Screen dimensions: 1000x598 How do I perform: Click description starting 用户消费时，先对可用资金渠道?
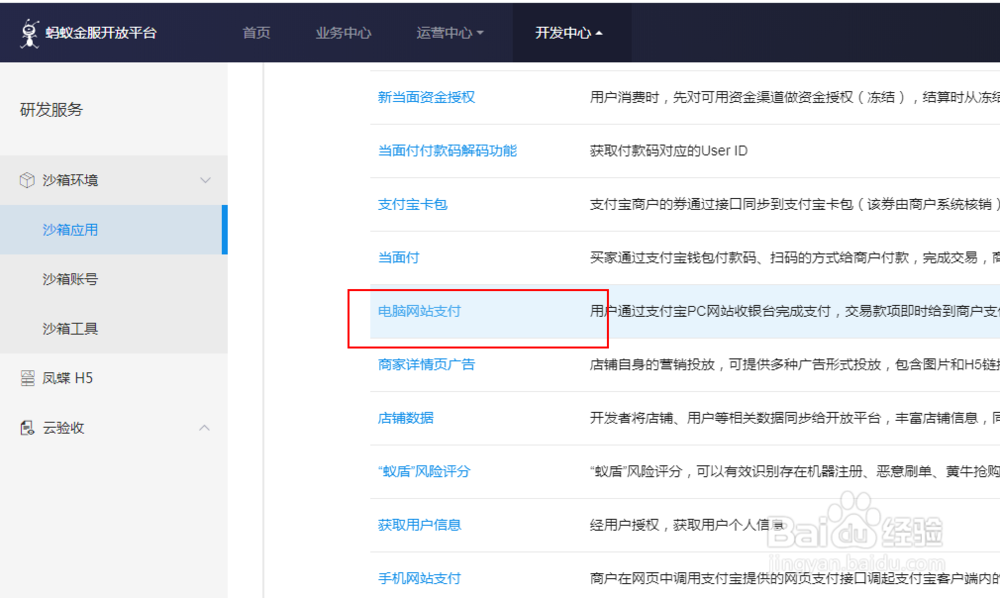click(795, 97)
